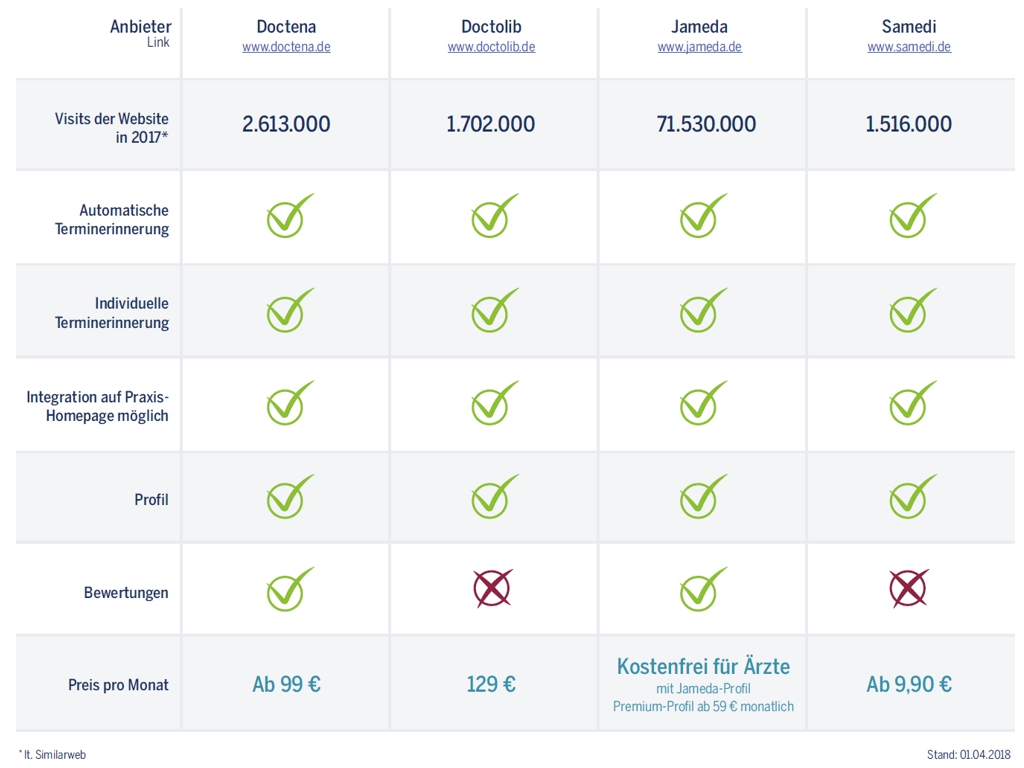Follow the www.samedi.de link

(x=909, y=47)
